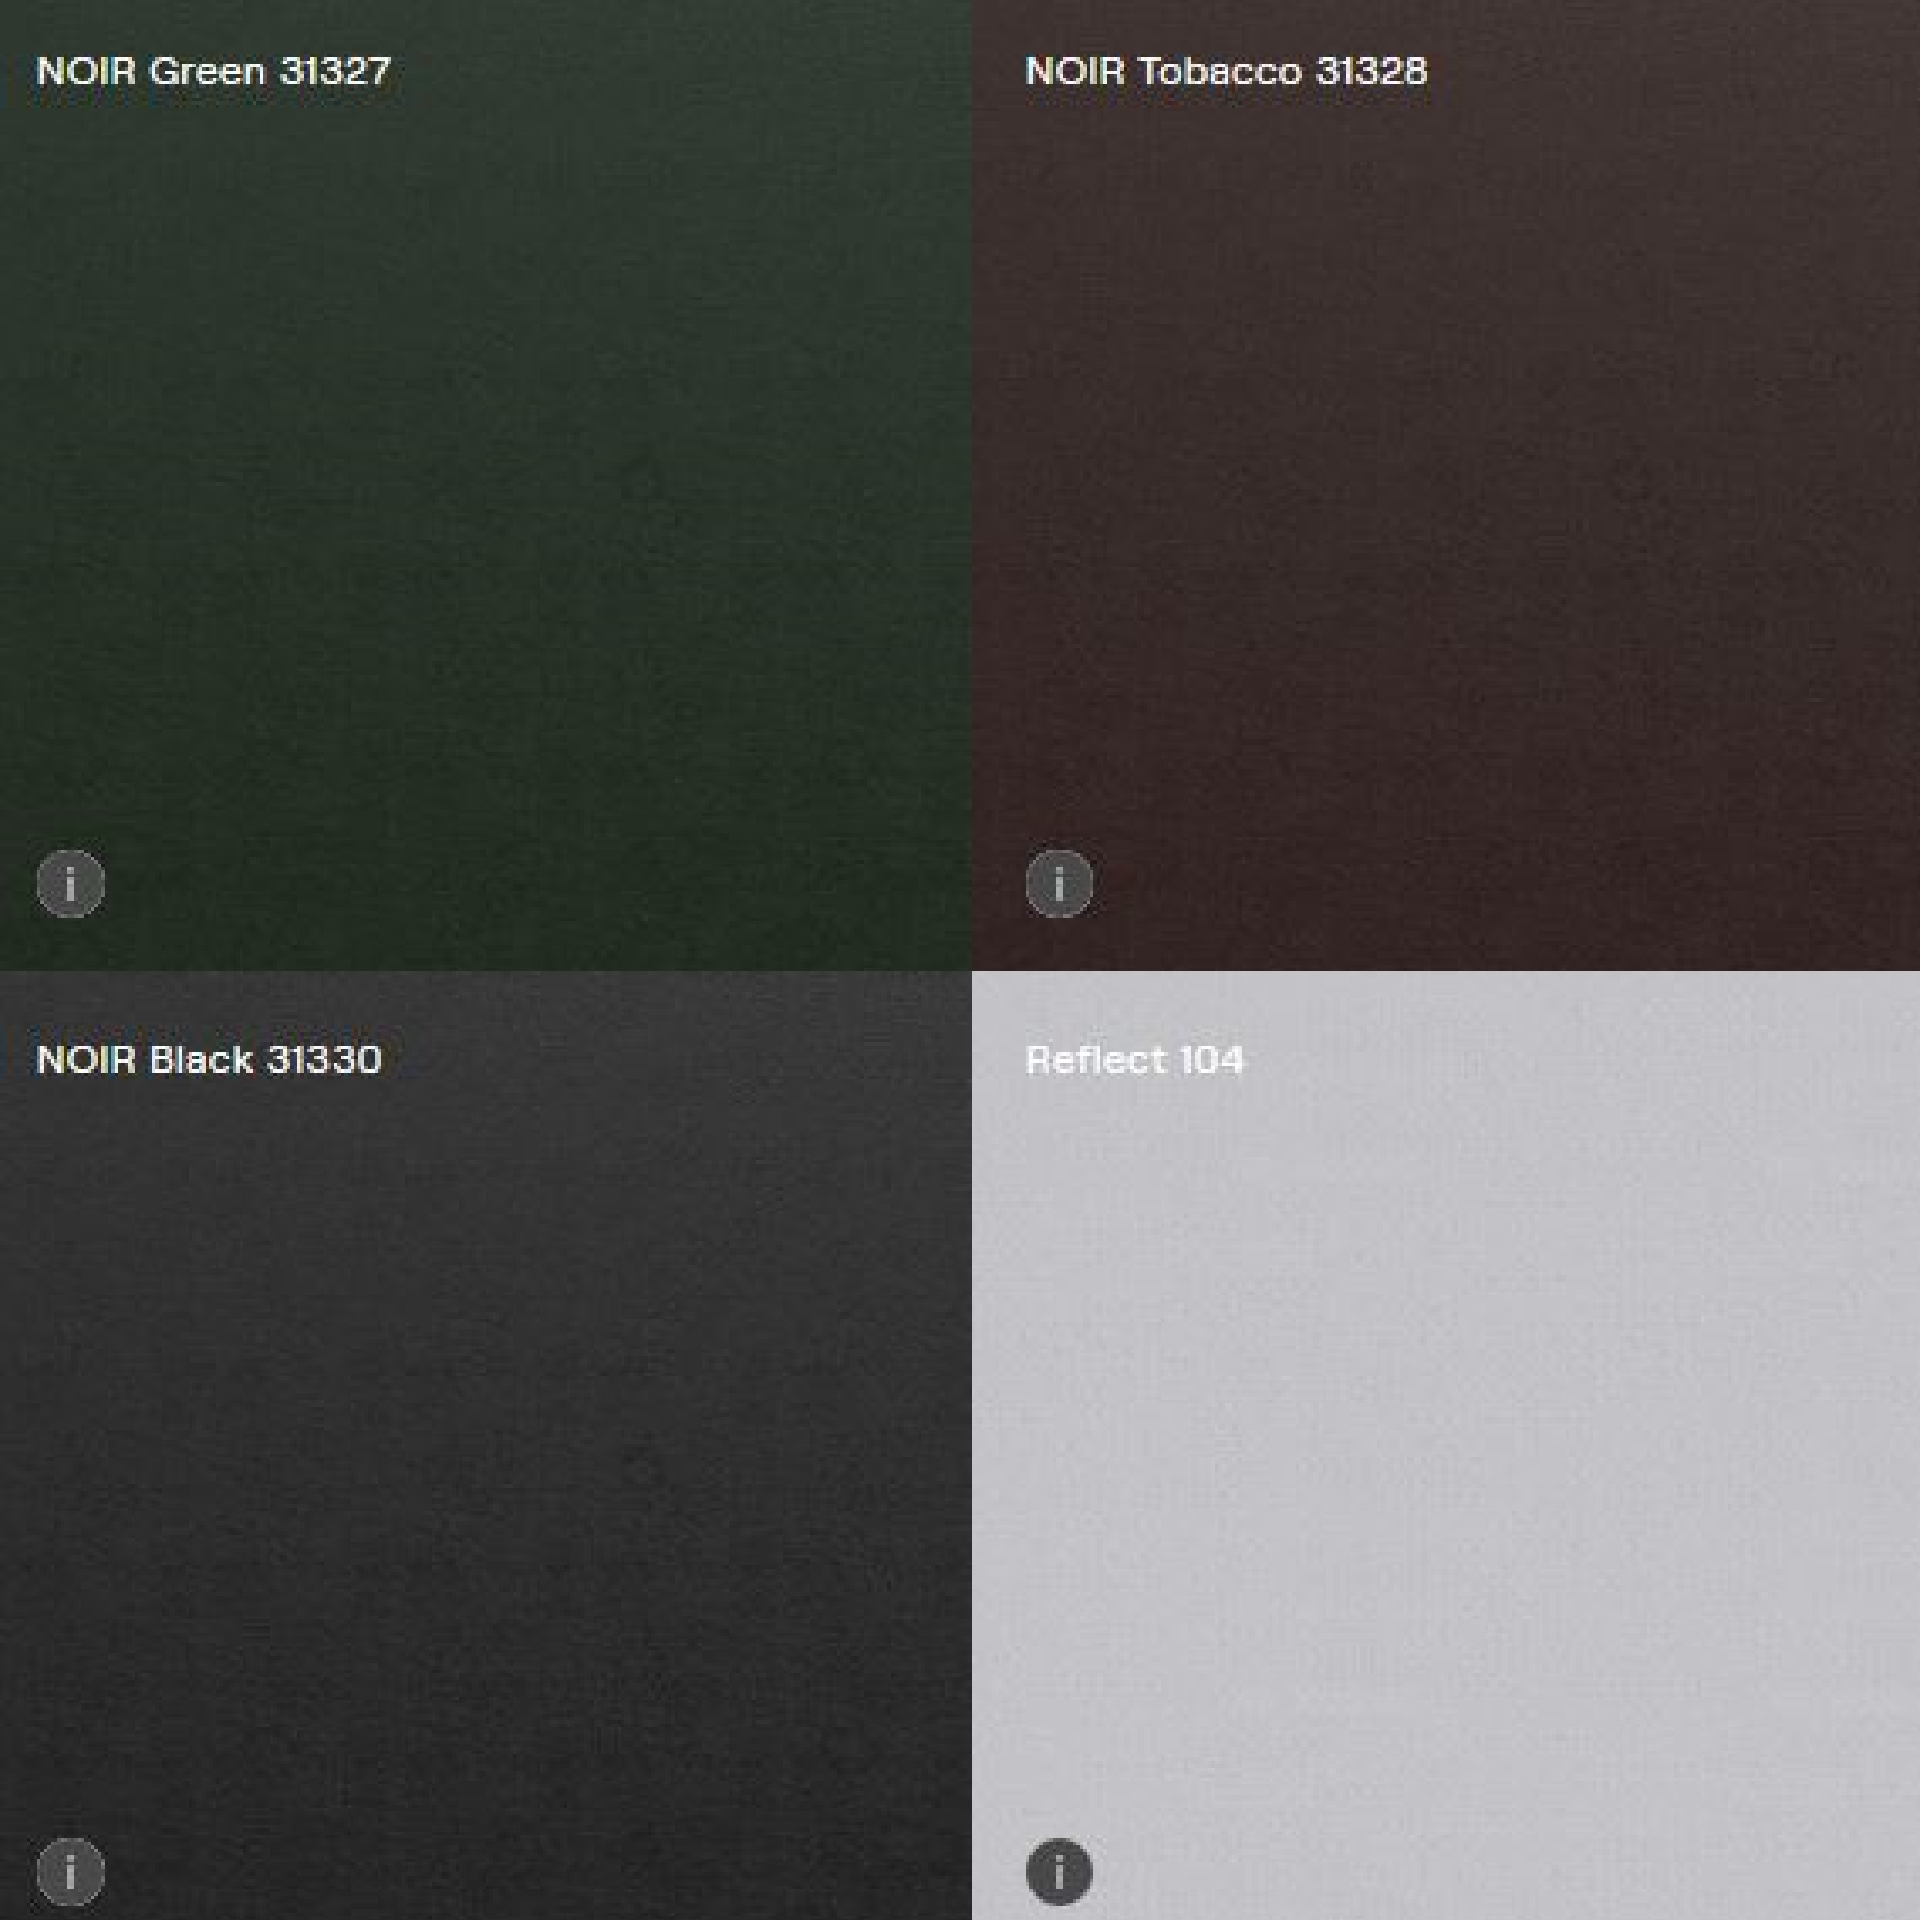Open info for NOIR Green 31327
1920x1920 pixels.
(x=70, y=883)
